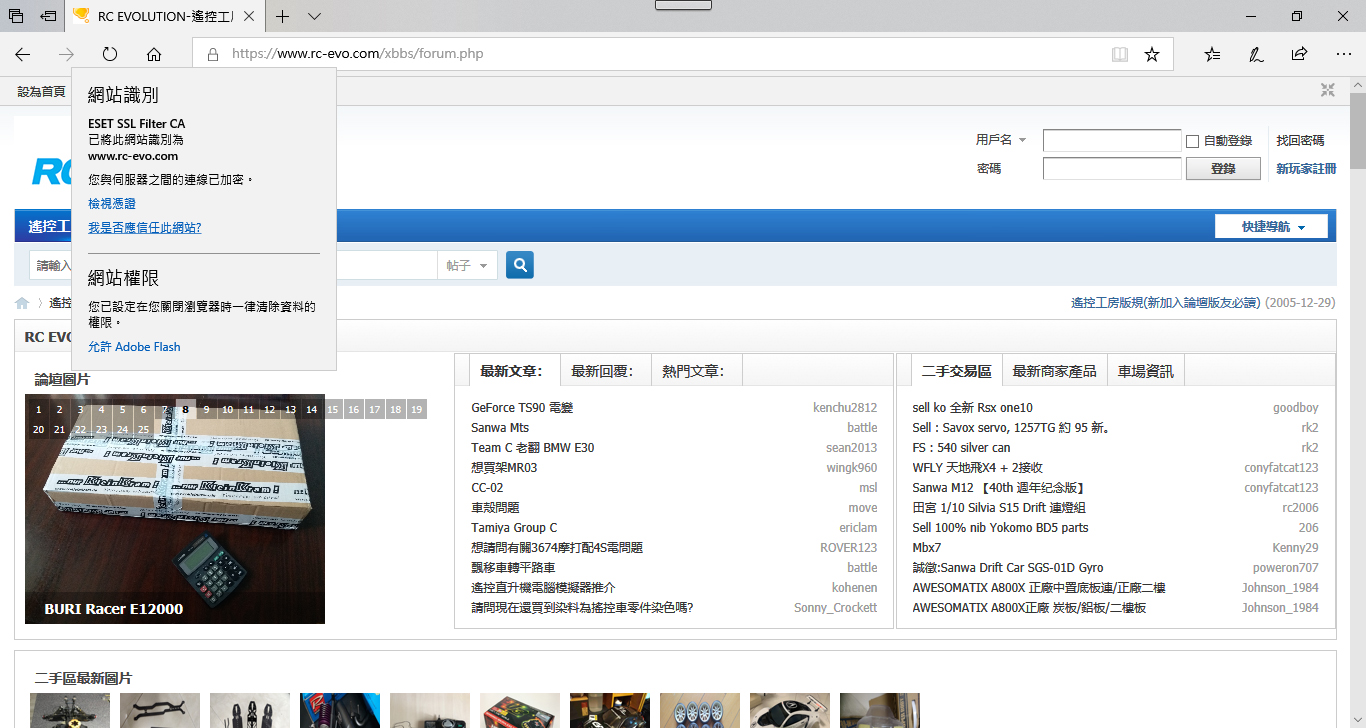Open the Favorites hub icon
This screenshot has width=1366, height=728.
coord(1212,54)
